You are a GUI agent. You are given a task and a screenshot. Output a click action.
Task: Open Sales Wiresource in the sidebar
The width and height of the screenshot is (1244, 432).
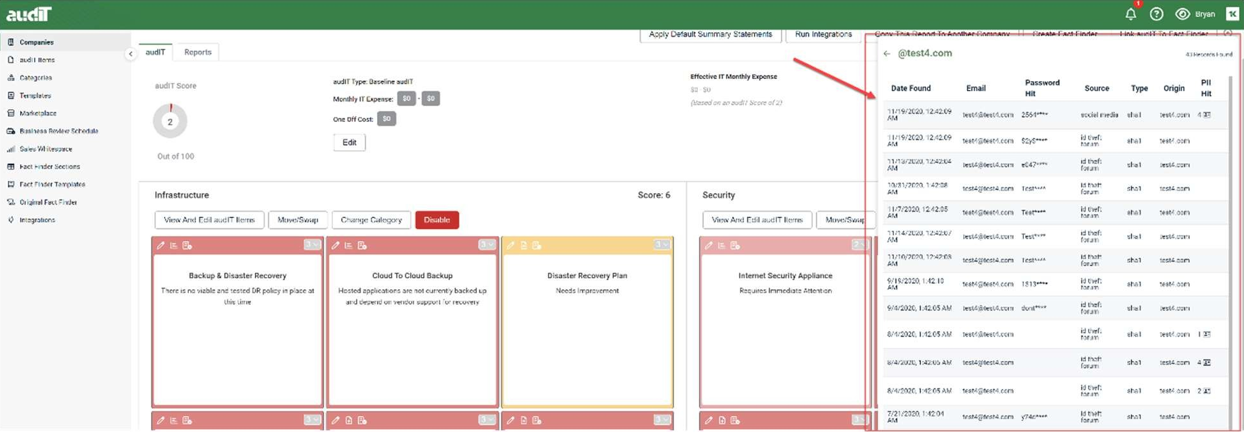pos(65,149)
